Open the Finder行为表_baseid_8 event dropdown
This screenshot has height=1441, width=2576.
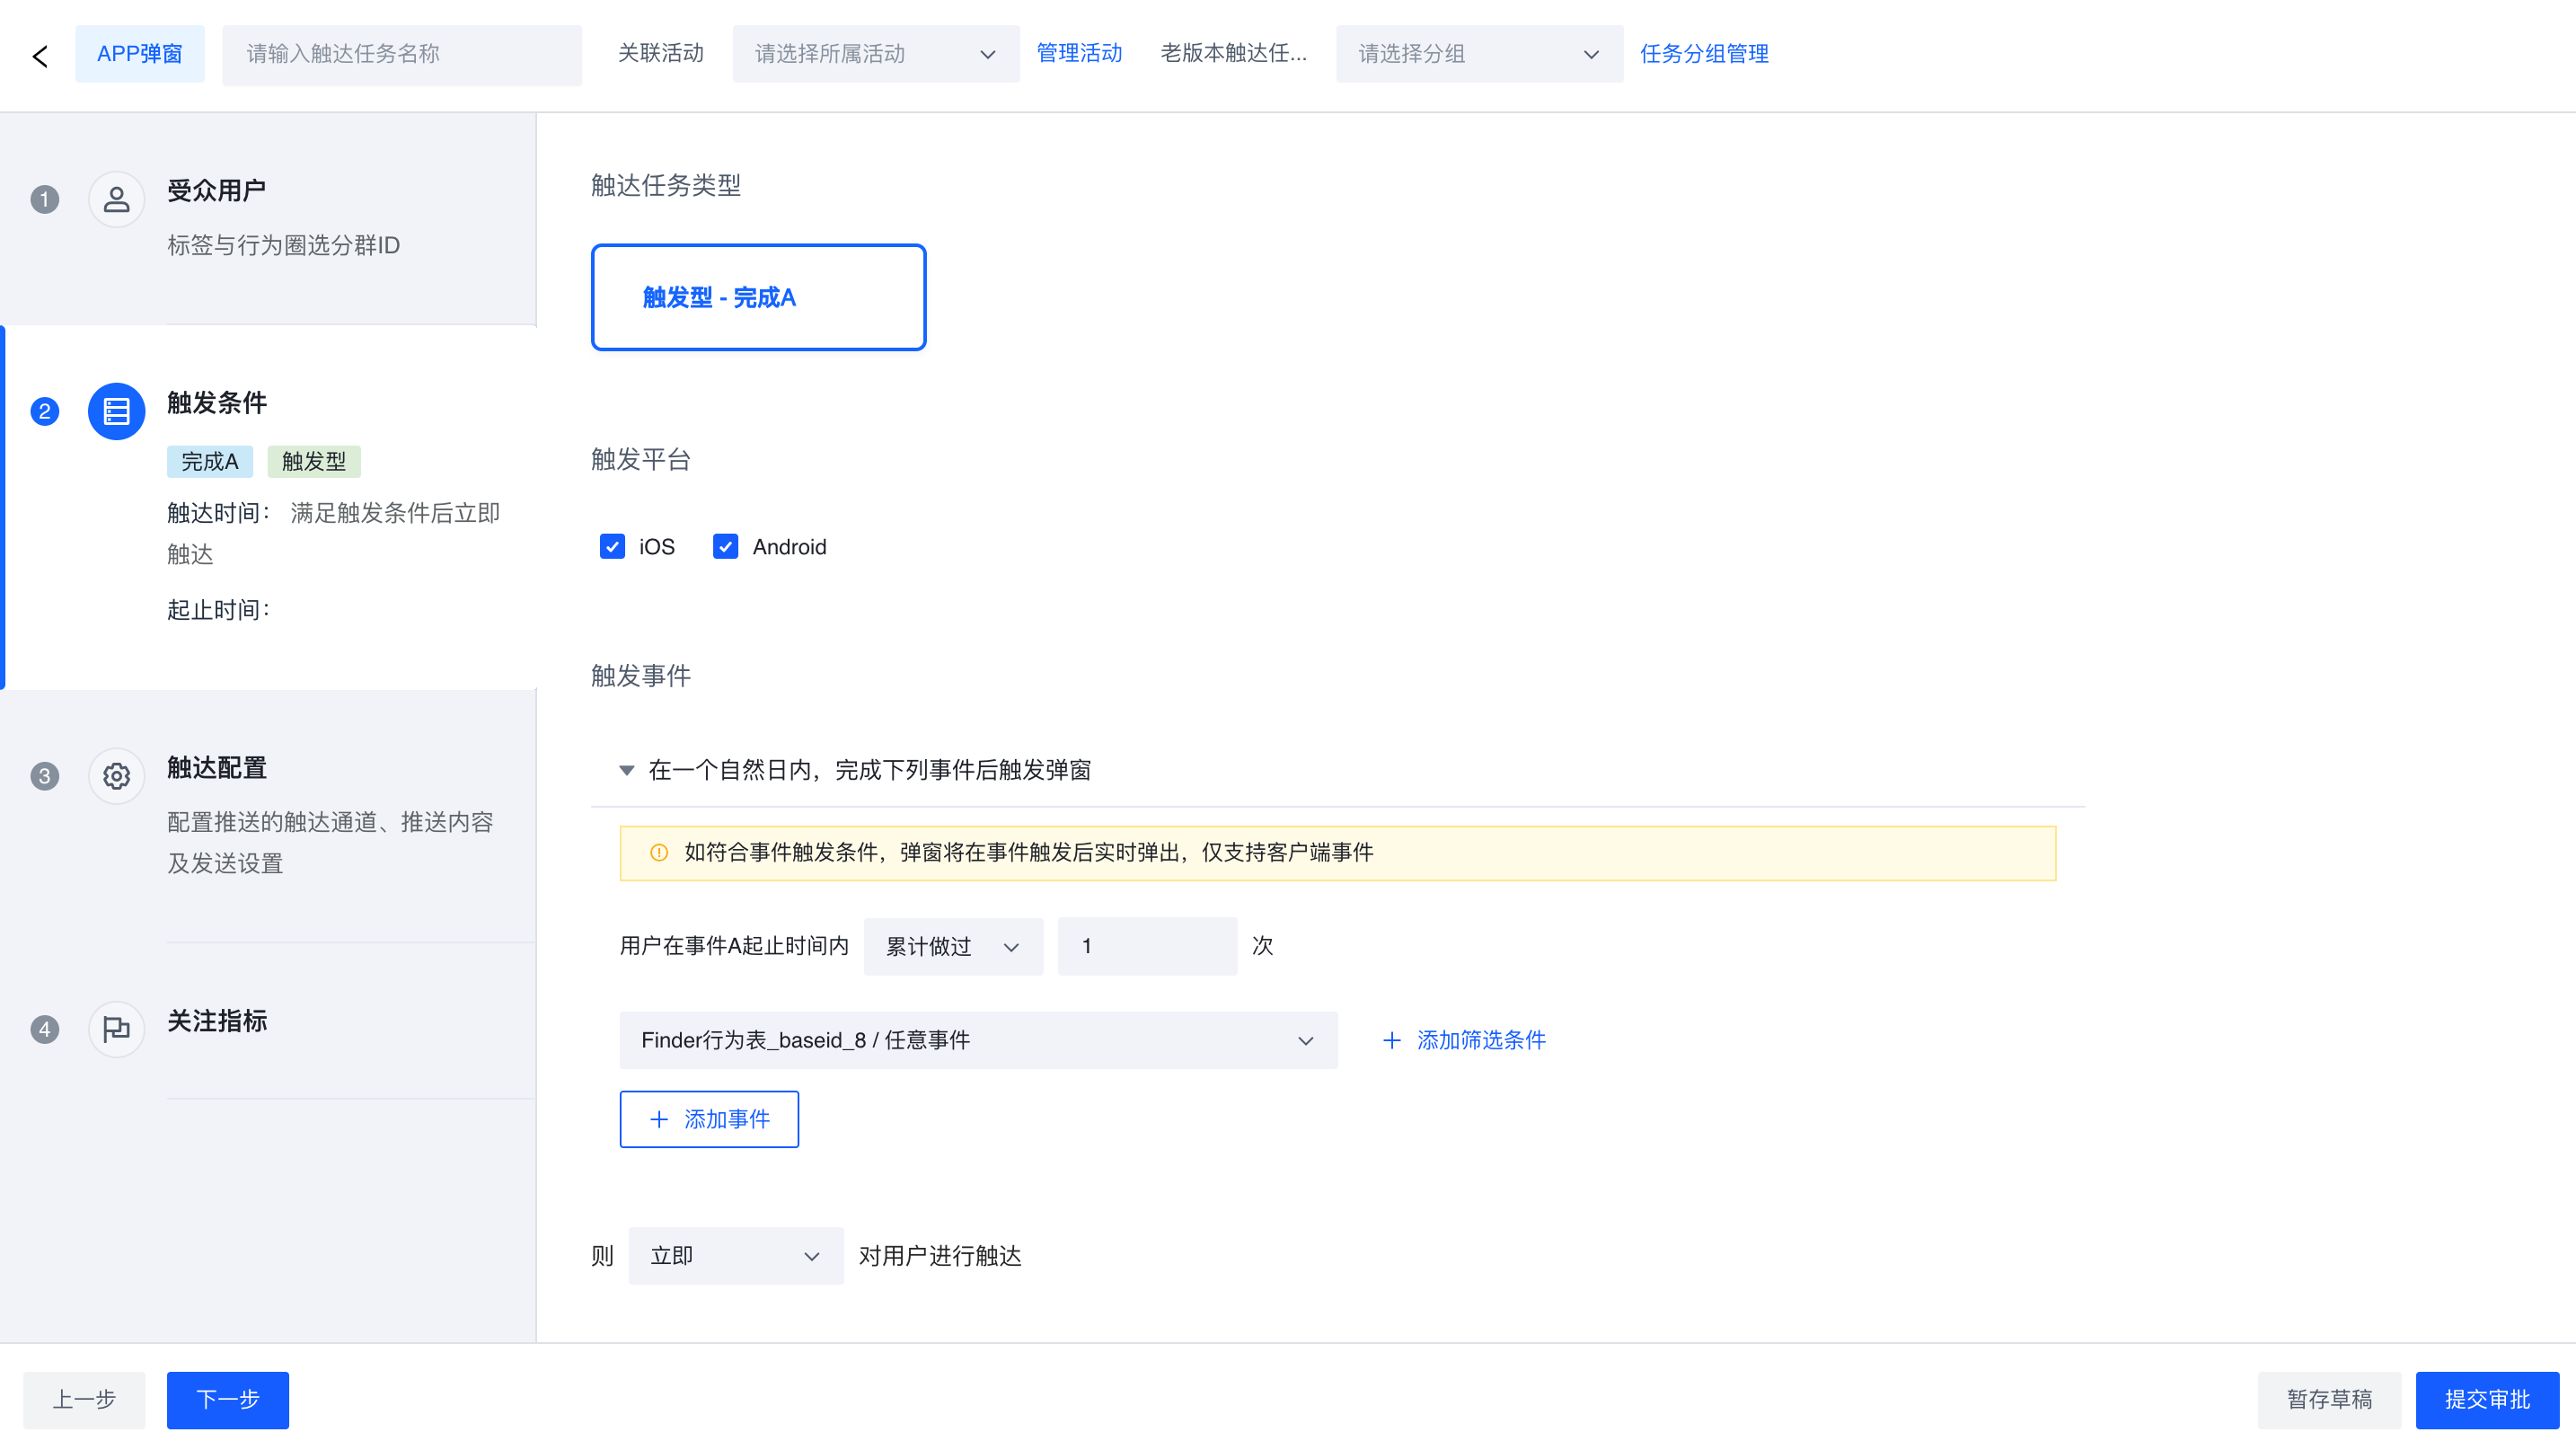[x=977, y=1040]
